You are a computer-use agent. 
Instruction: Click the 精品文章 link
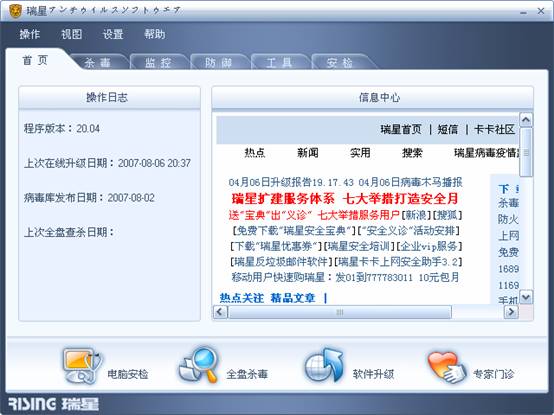293,298
